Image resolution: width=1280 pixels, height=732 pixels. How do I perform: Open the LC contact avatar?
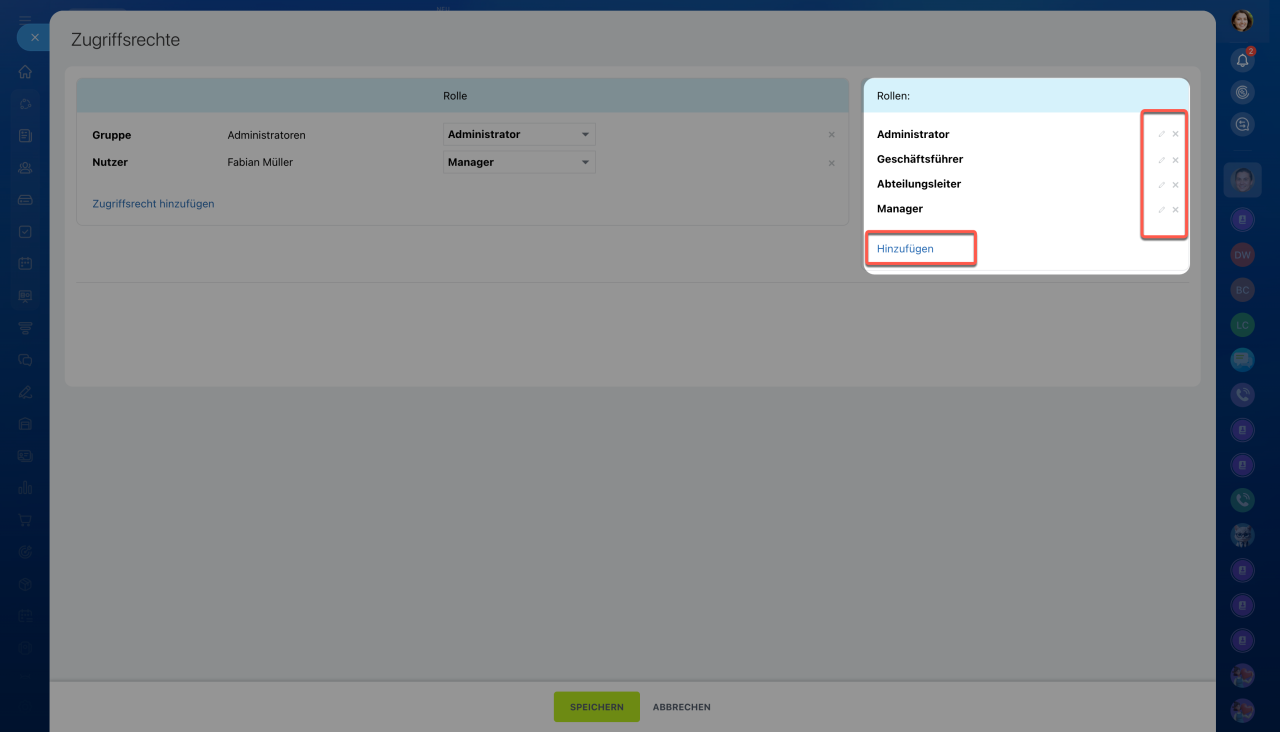pos(1243,325)
